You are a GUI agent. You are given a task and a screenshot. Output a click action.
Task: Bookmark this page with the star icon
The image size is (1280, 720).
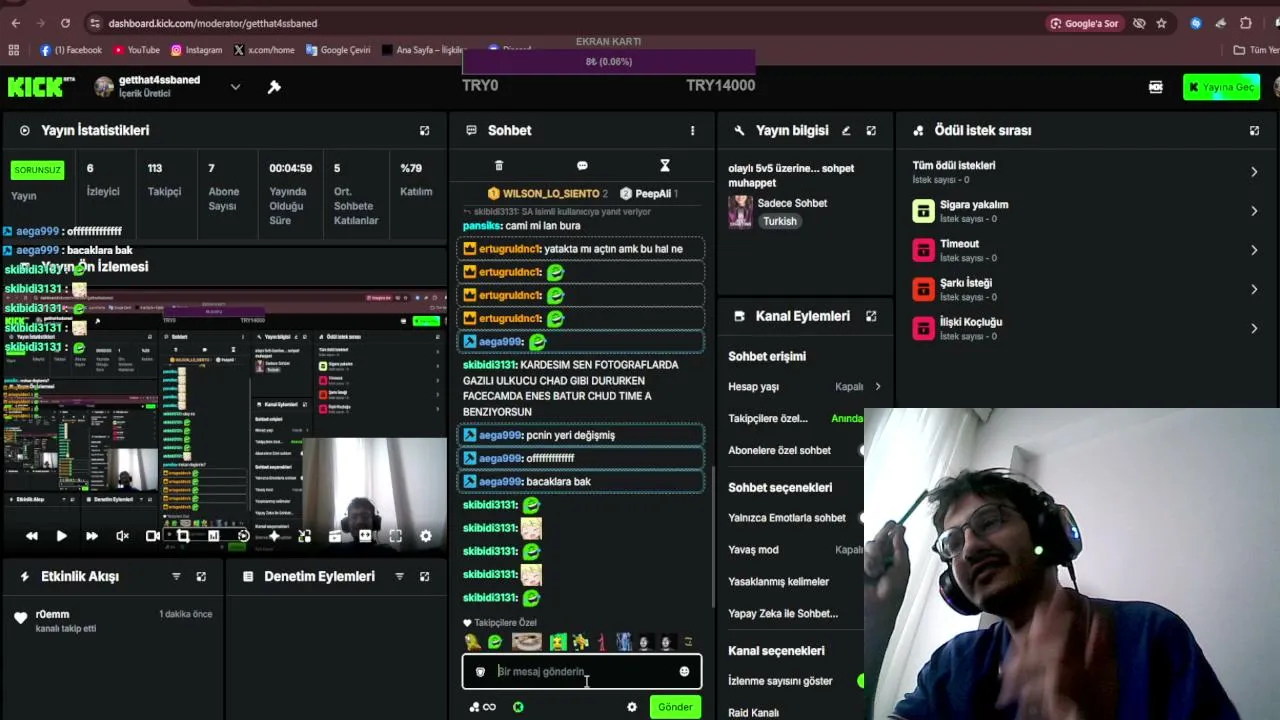pyautogui.click(x=1161, y=23)
